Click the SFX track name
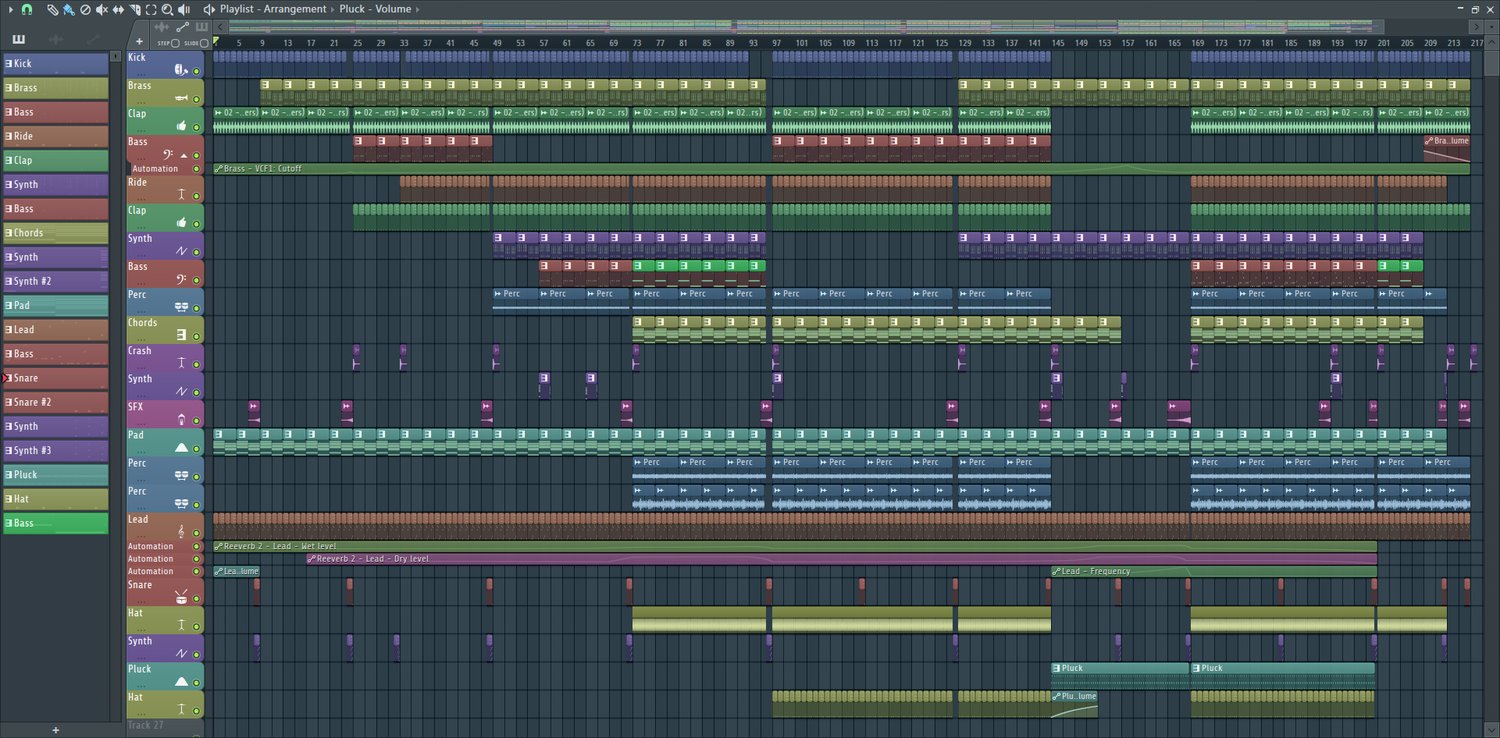The width and height of the screenshot is (1500, 738). pos(136,407)
